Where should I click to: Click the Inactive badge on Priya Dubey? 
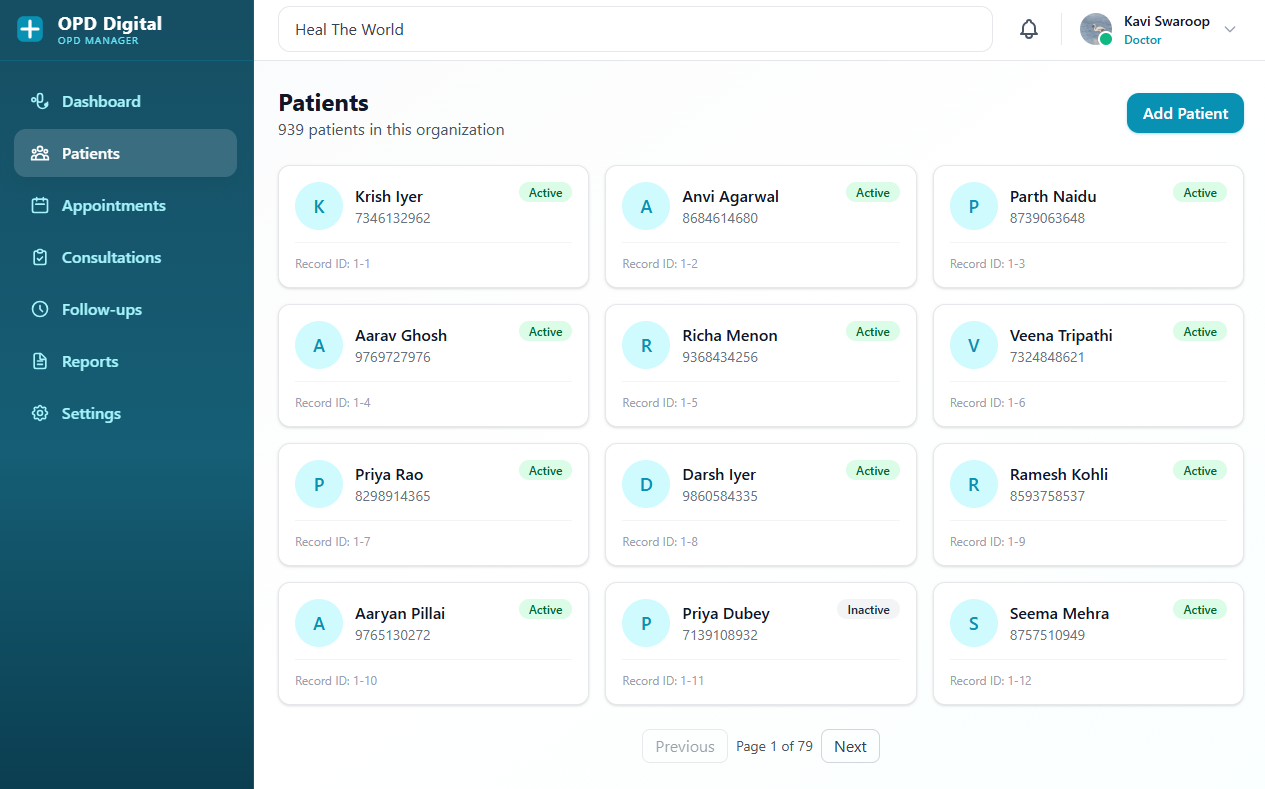tap(868, 610)
